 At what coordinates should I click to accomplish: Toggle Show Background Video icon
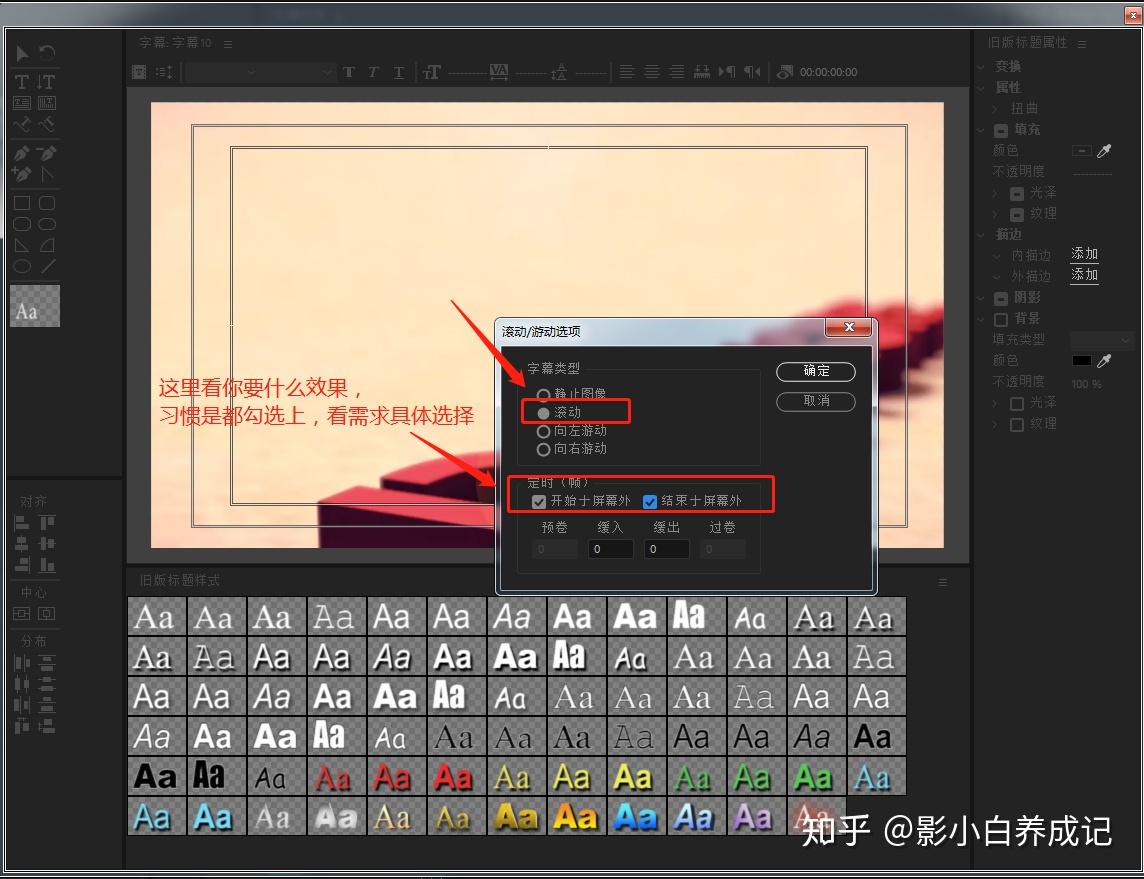[x=785, y=71]
